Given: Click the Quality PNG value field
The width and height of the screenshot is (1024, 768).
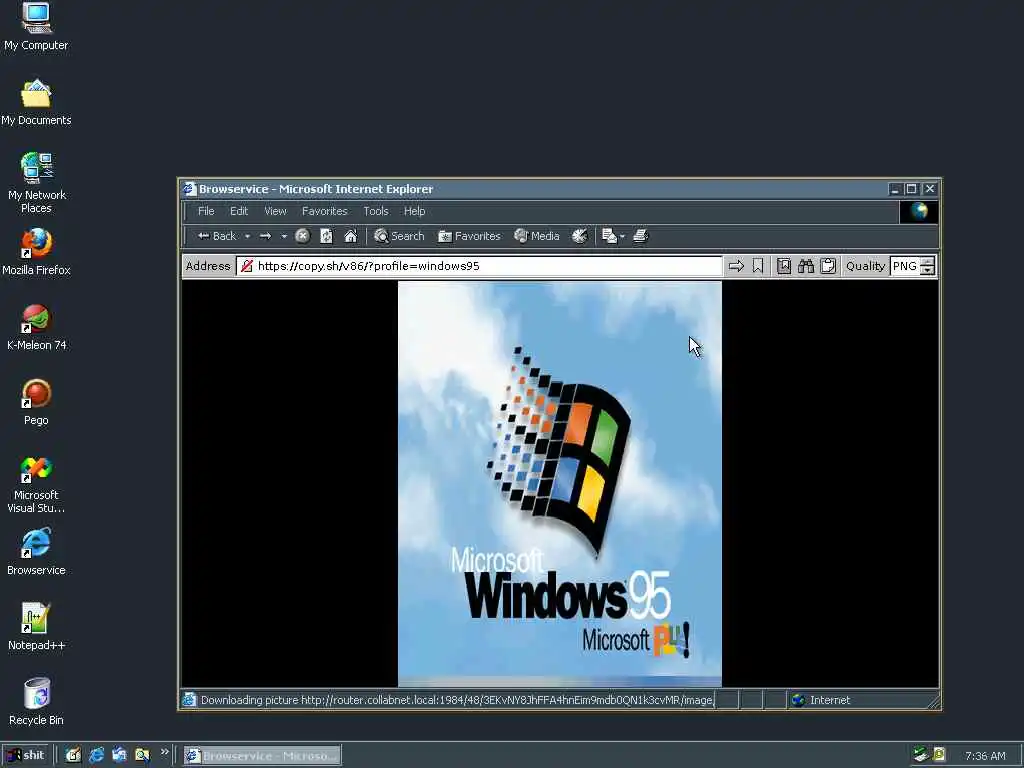Looking at the screenshot, I should point(905,266).
